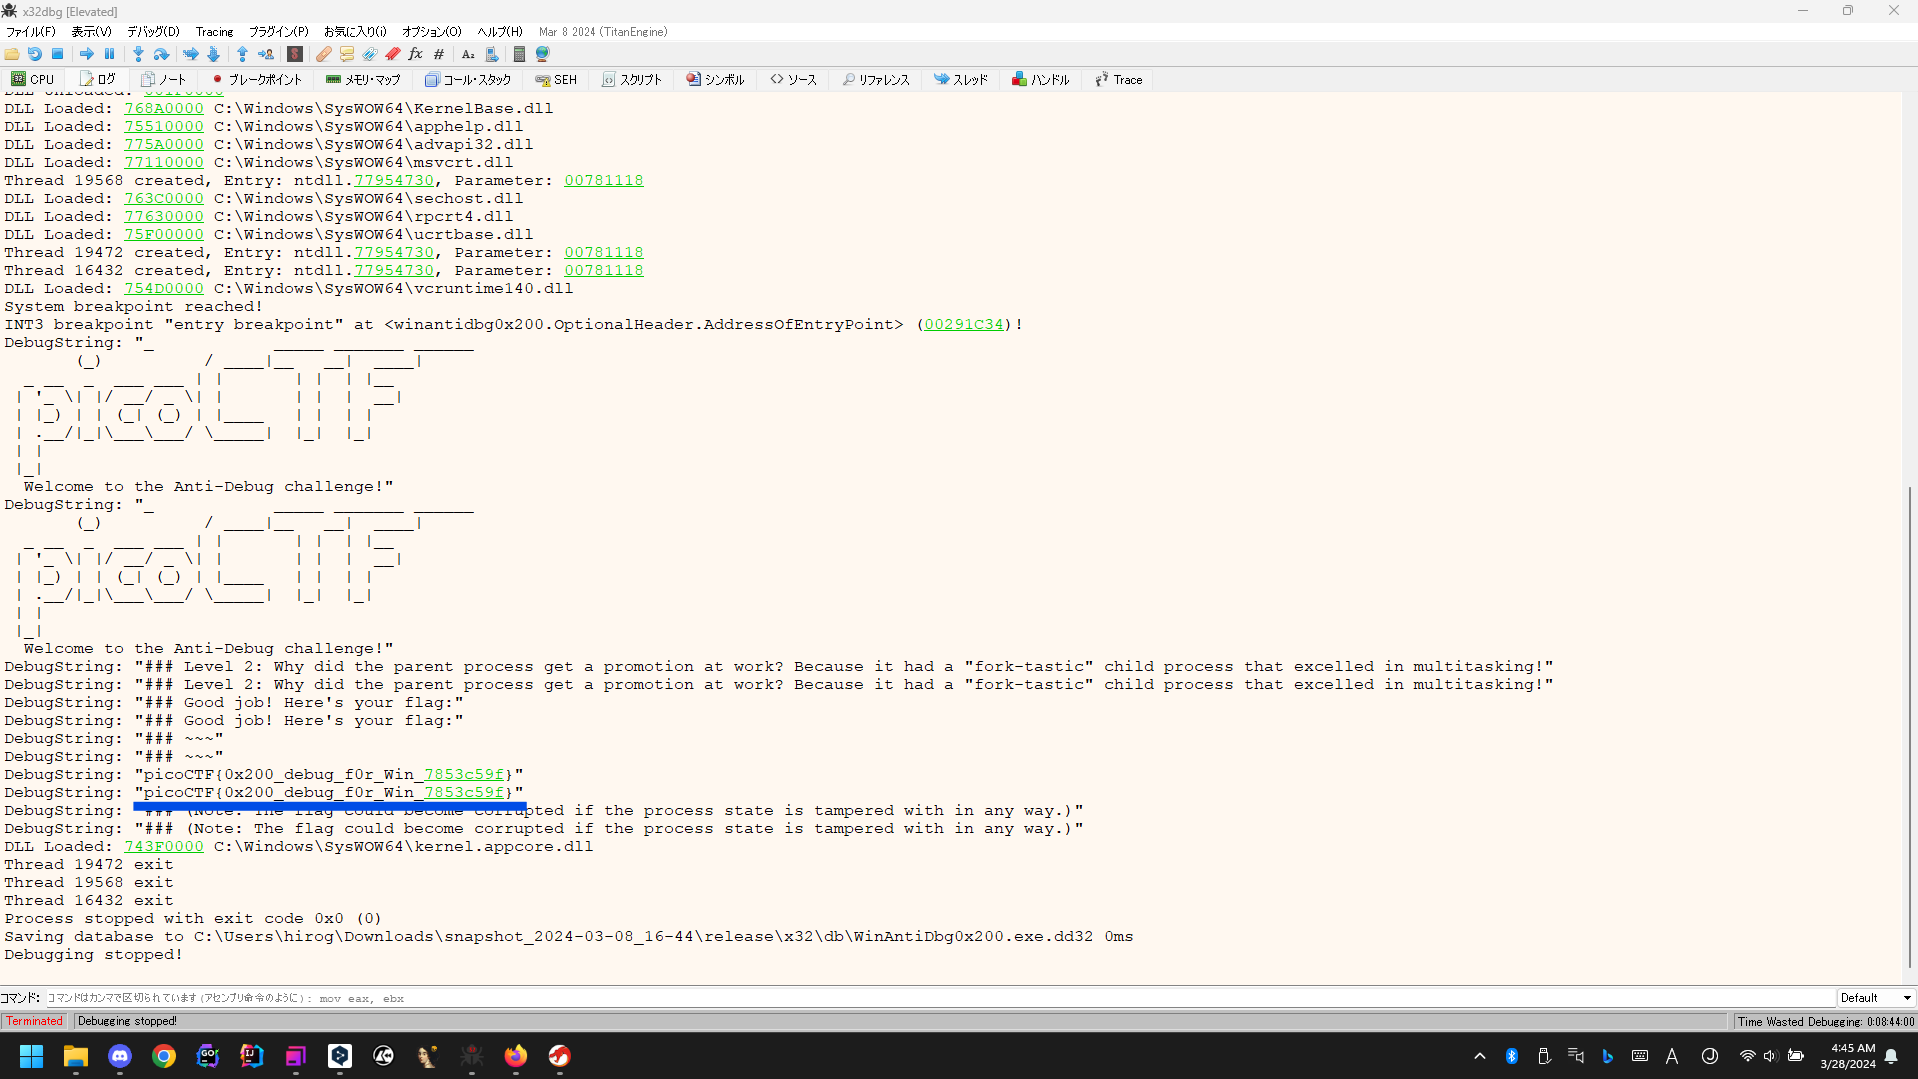Screen dimensions: 1918x1079
Task: Click the Pause execution icon
Action: 110,54
